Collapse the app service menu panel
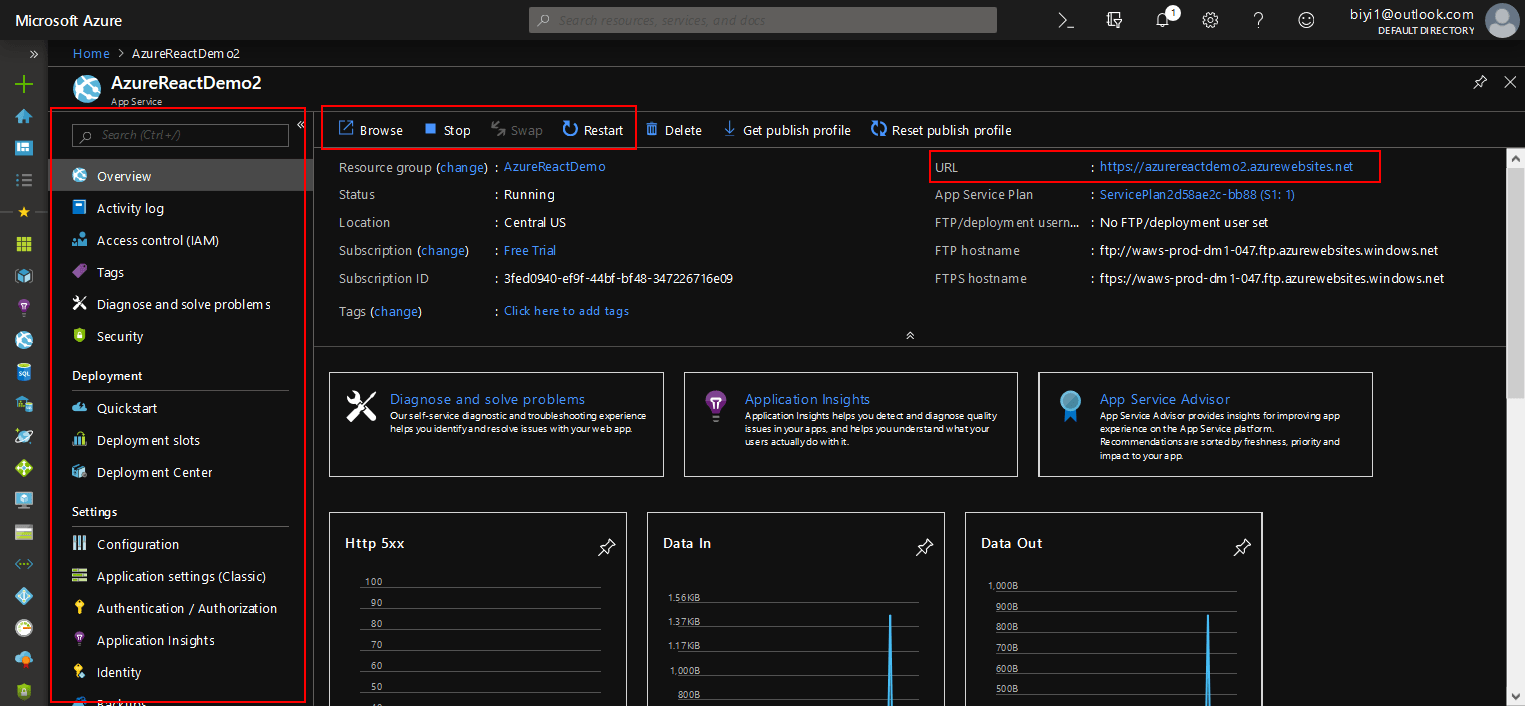Viewport: 1525px width, 706px height. click(x=299, y=125)
